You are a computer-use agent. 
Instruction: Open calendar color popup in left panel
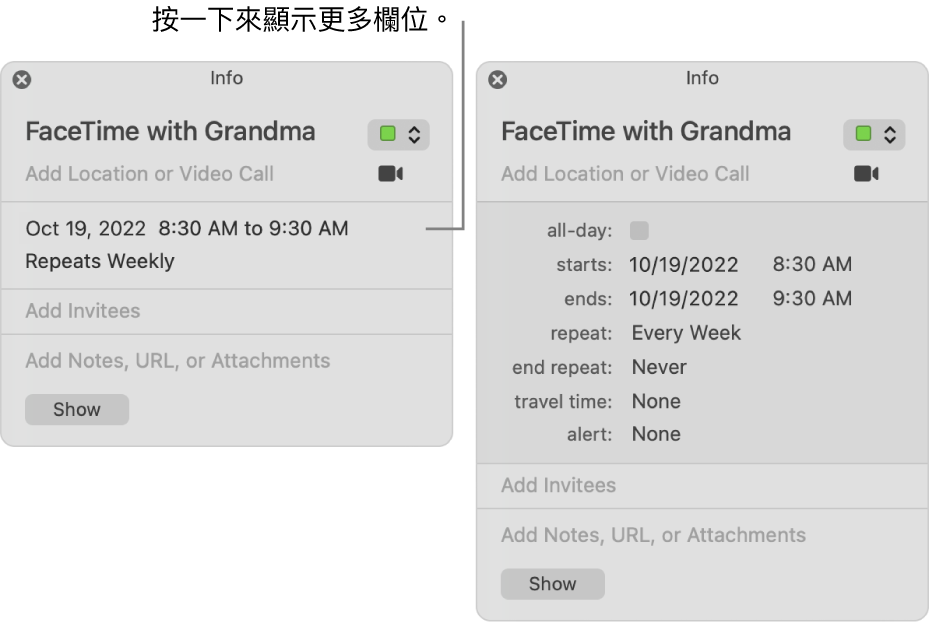pyautogui.click(x=399, y=134)
